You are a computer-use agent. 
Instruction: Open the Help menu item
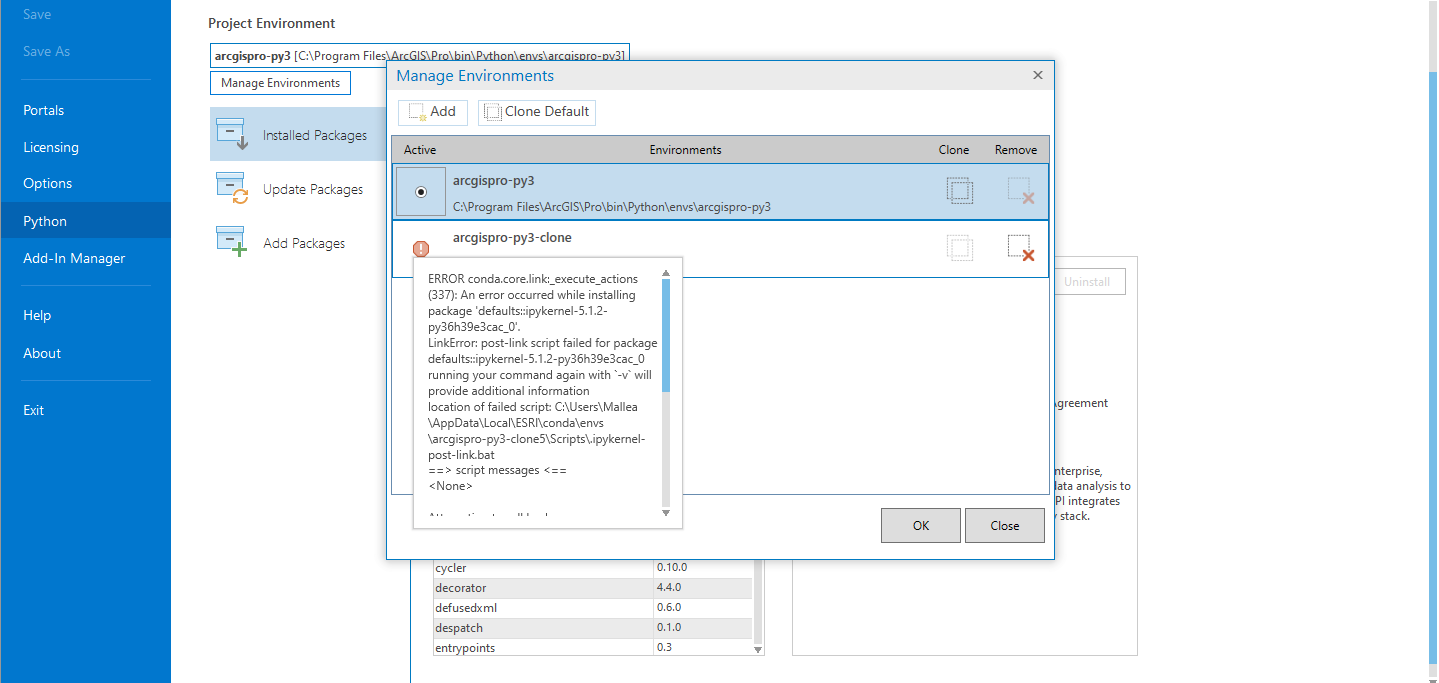(x=37, y=315)
